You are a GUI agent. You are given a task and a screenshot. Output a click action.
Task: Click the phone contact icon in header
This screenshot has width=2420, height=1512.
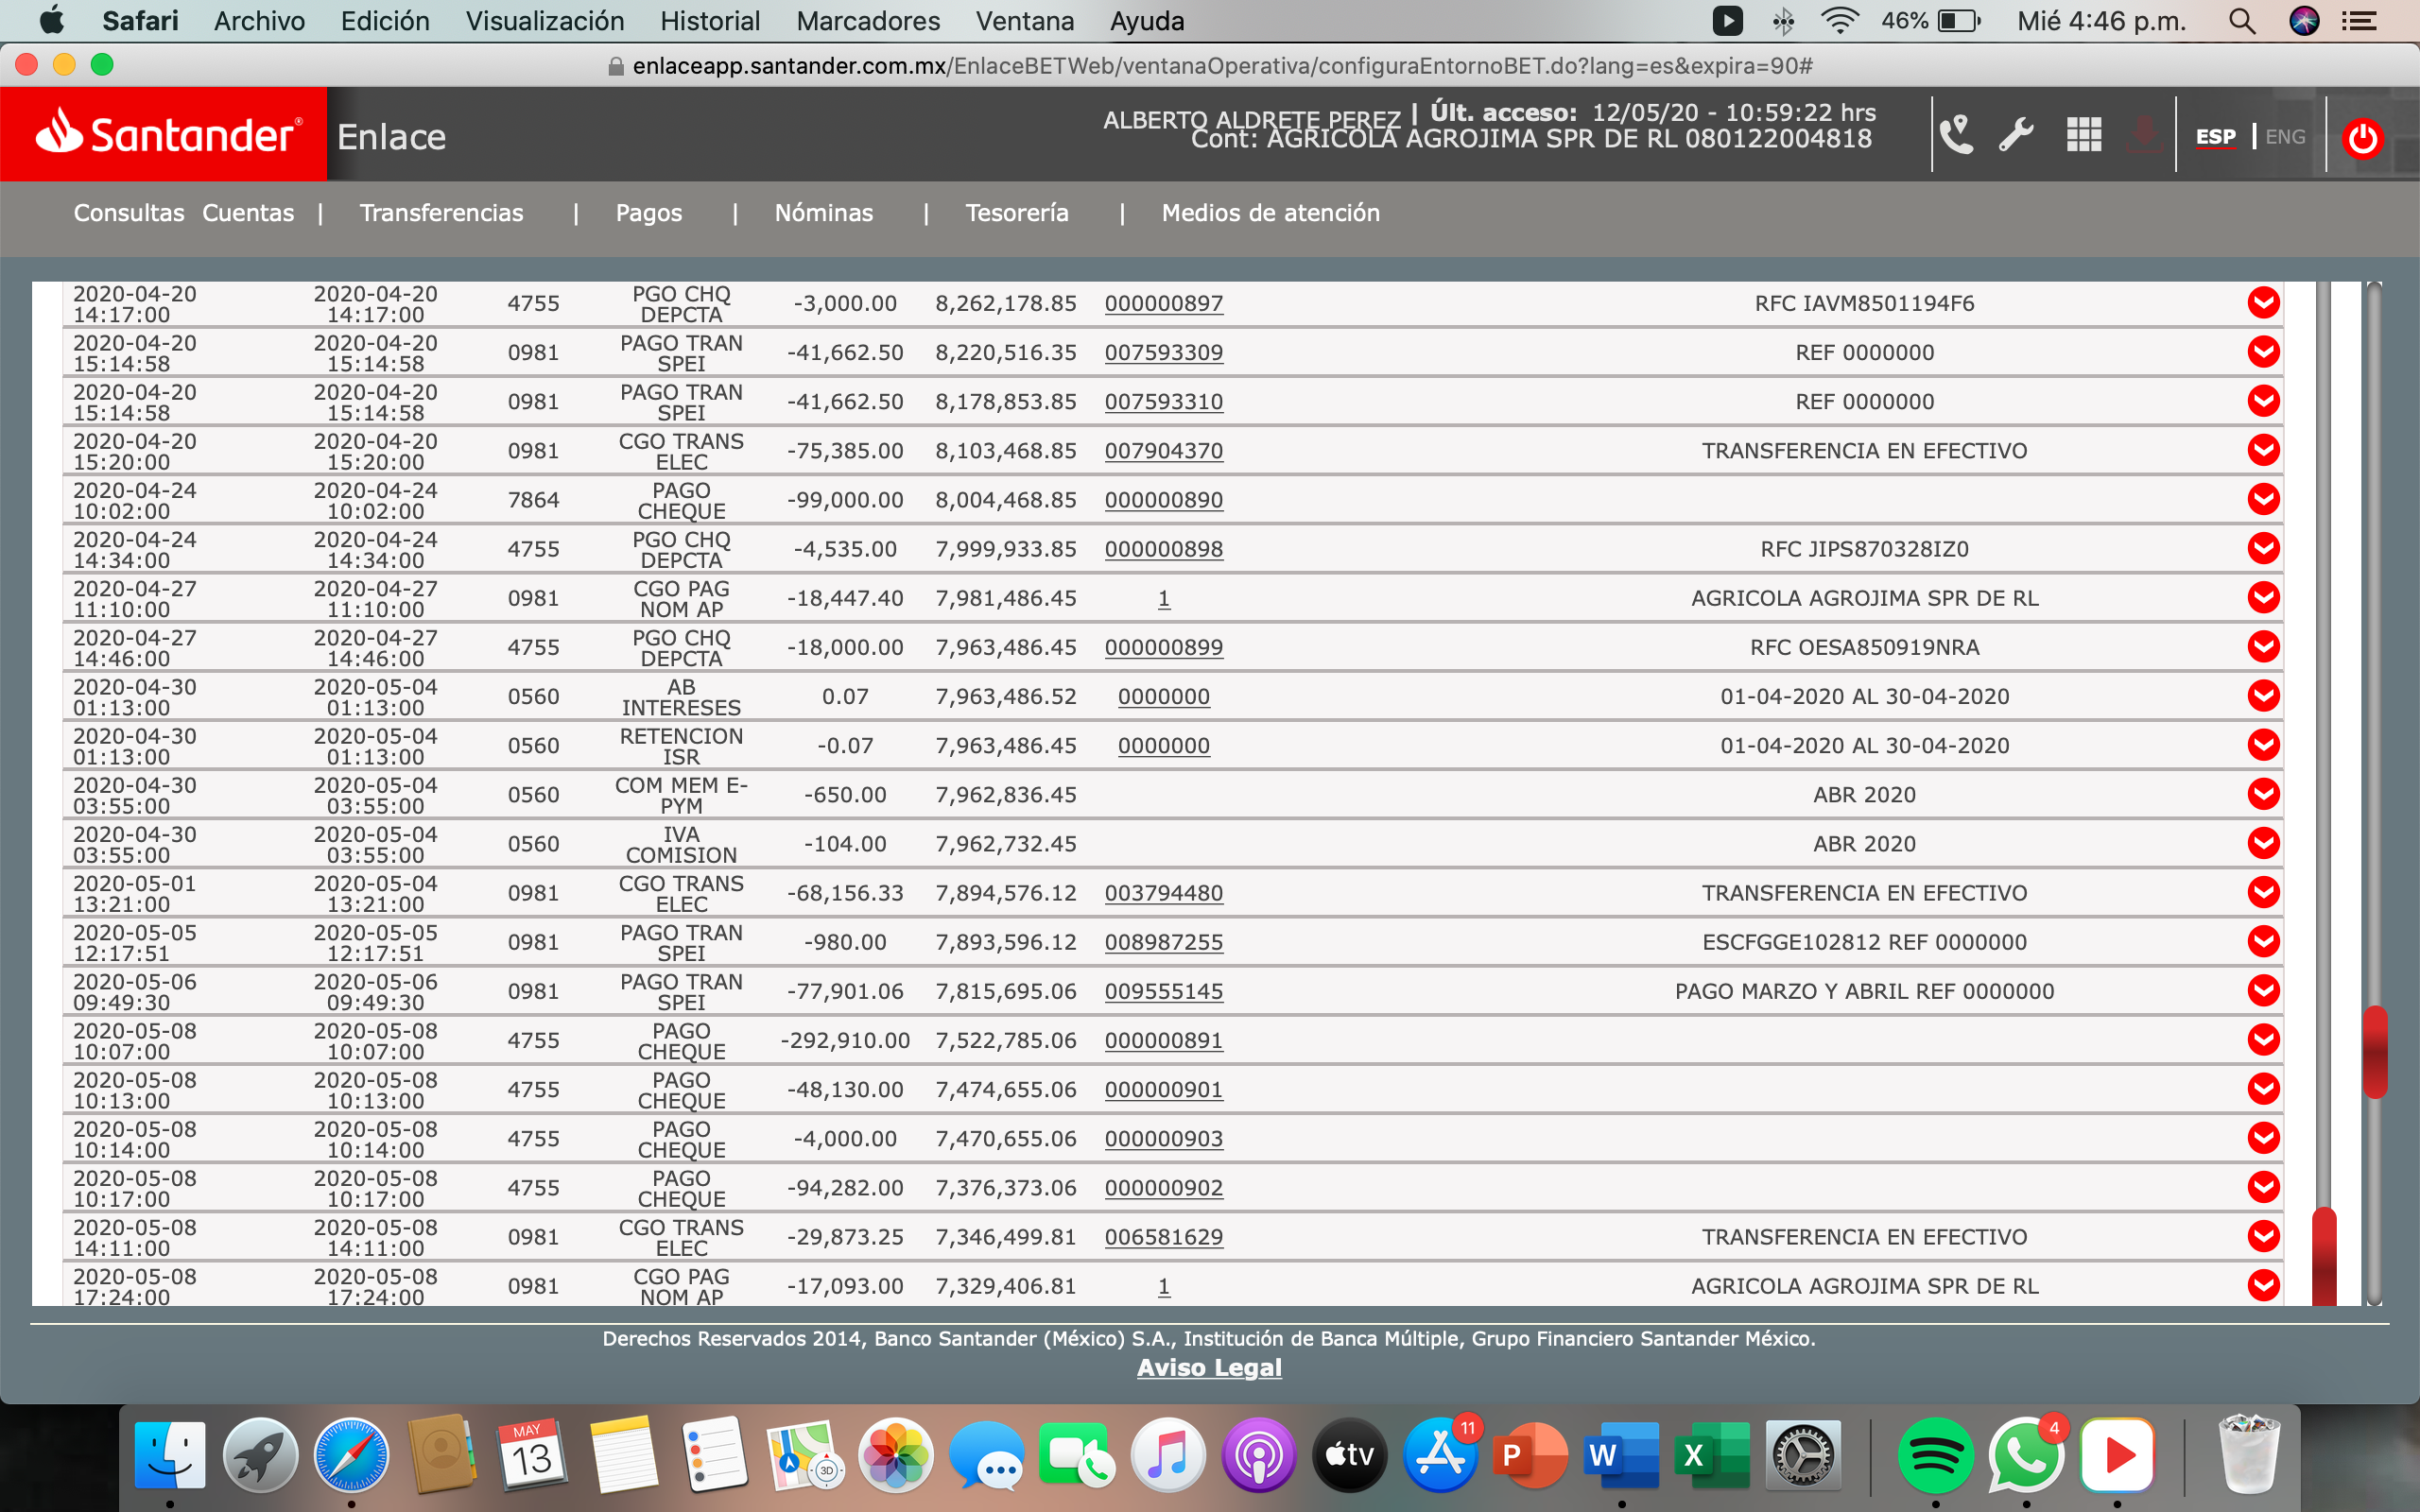[1956, 135]
